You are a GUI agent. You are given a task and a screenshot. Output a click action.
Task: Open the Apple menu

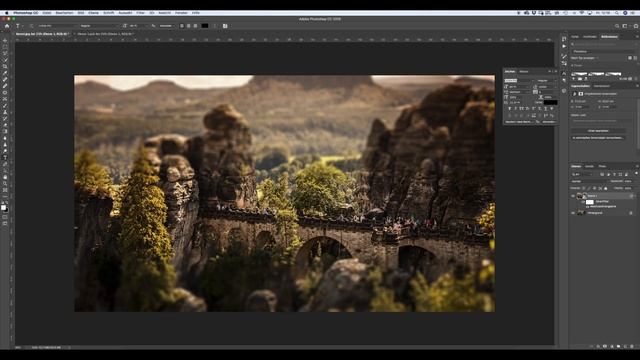pyautogui.click(x=7, y=13)
